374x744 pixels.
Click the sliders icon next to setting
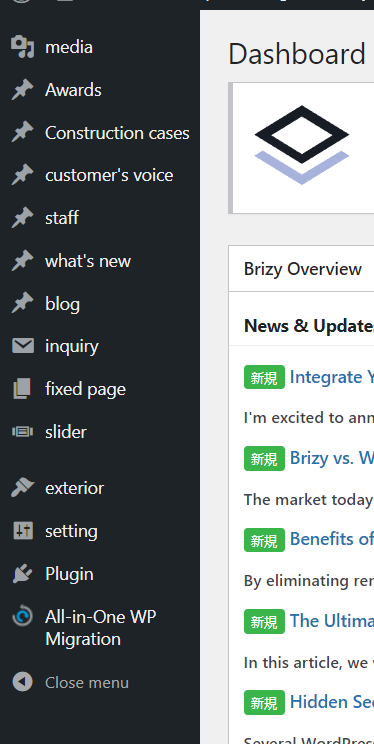(23, 531)
